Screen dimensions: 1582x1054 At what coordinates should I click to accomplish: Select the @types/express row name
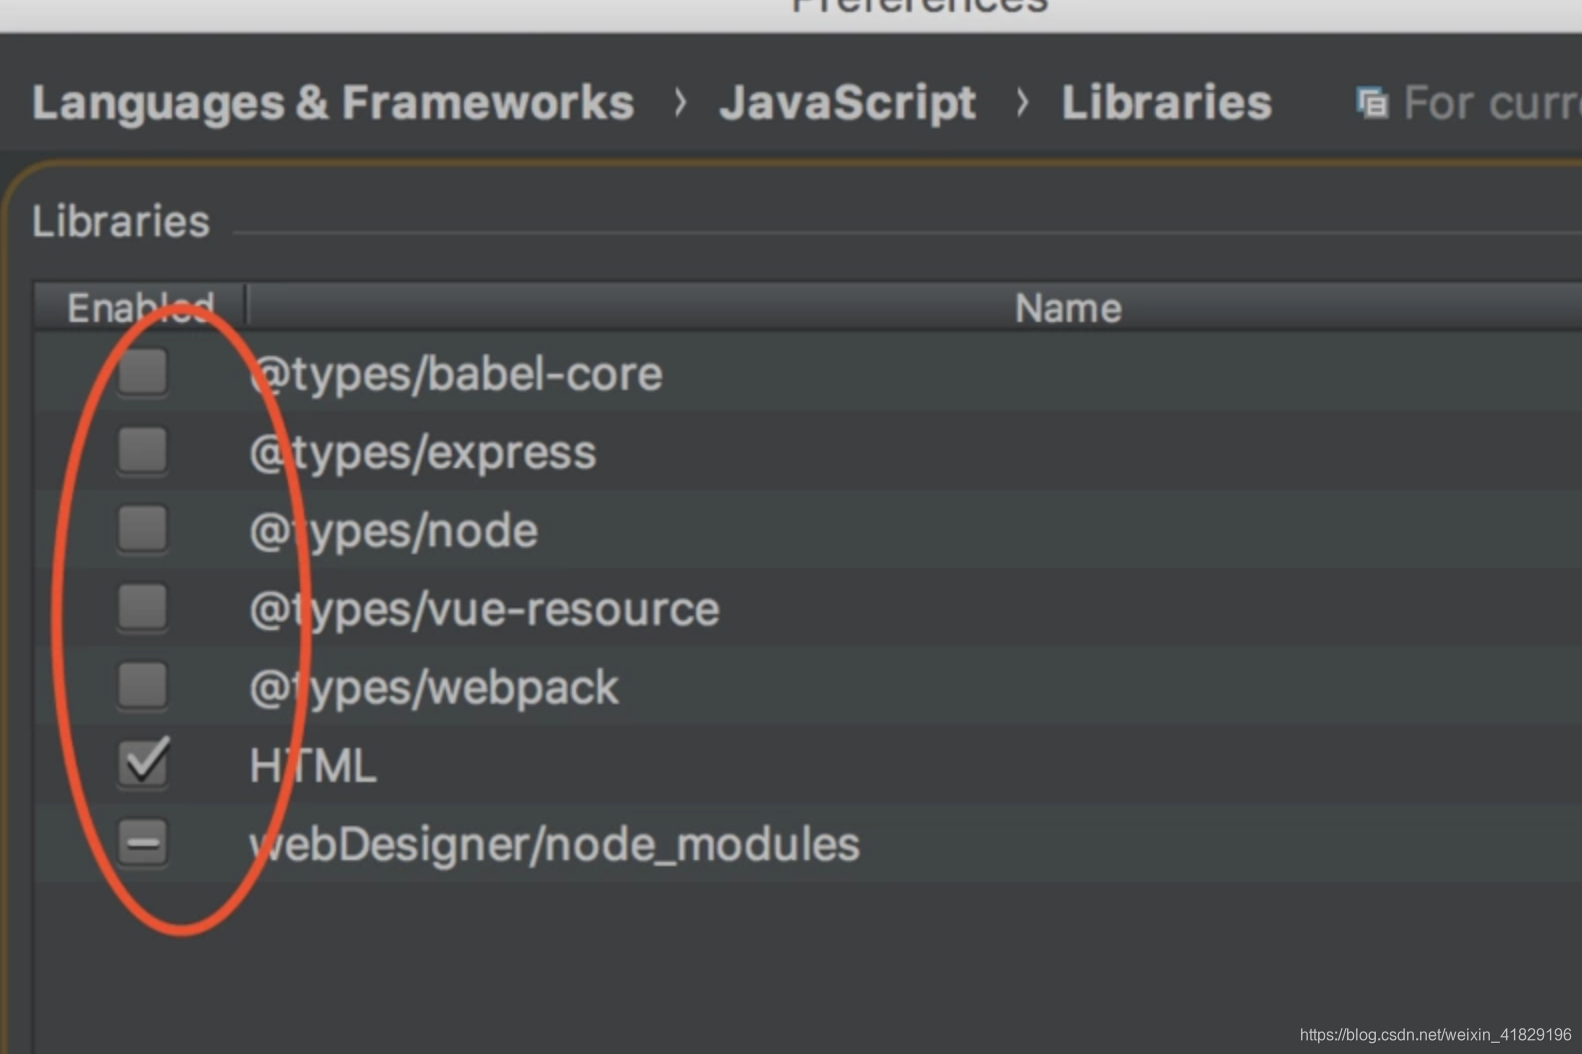pyautogui.click(x=422, y=453)
